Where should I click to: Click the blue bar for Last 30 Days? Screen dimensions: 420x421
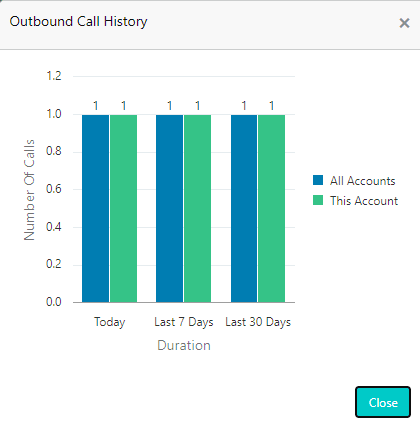tap(244, 209)
